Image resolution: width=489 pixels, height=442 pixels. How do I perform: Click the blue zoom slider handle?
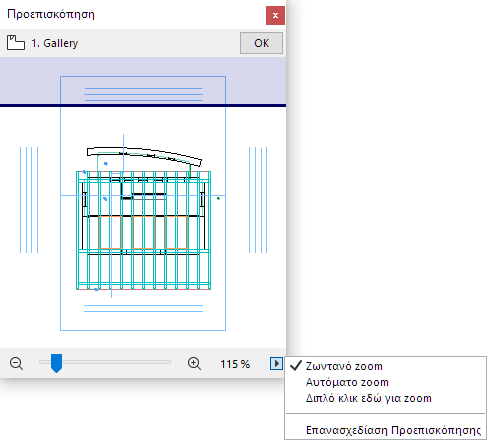56,363
